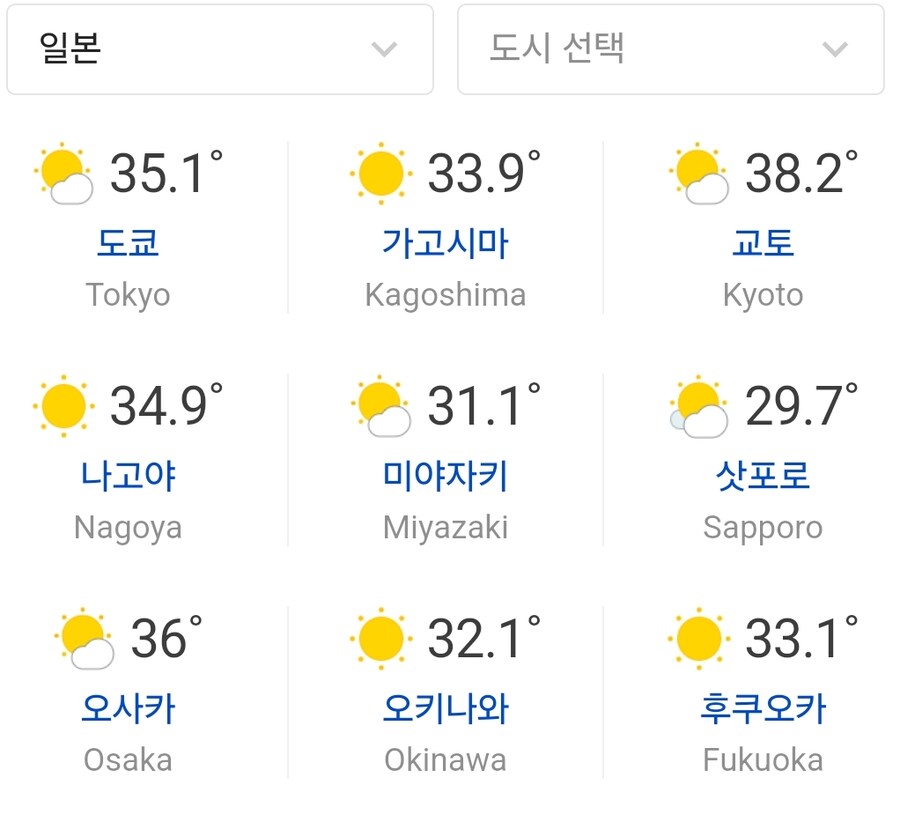Screen dimensions: 900x822
Task: Click the sun icon beside Nagoya
Action: click(62, 404)
